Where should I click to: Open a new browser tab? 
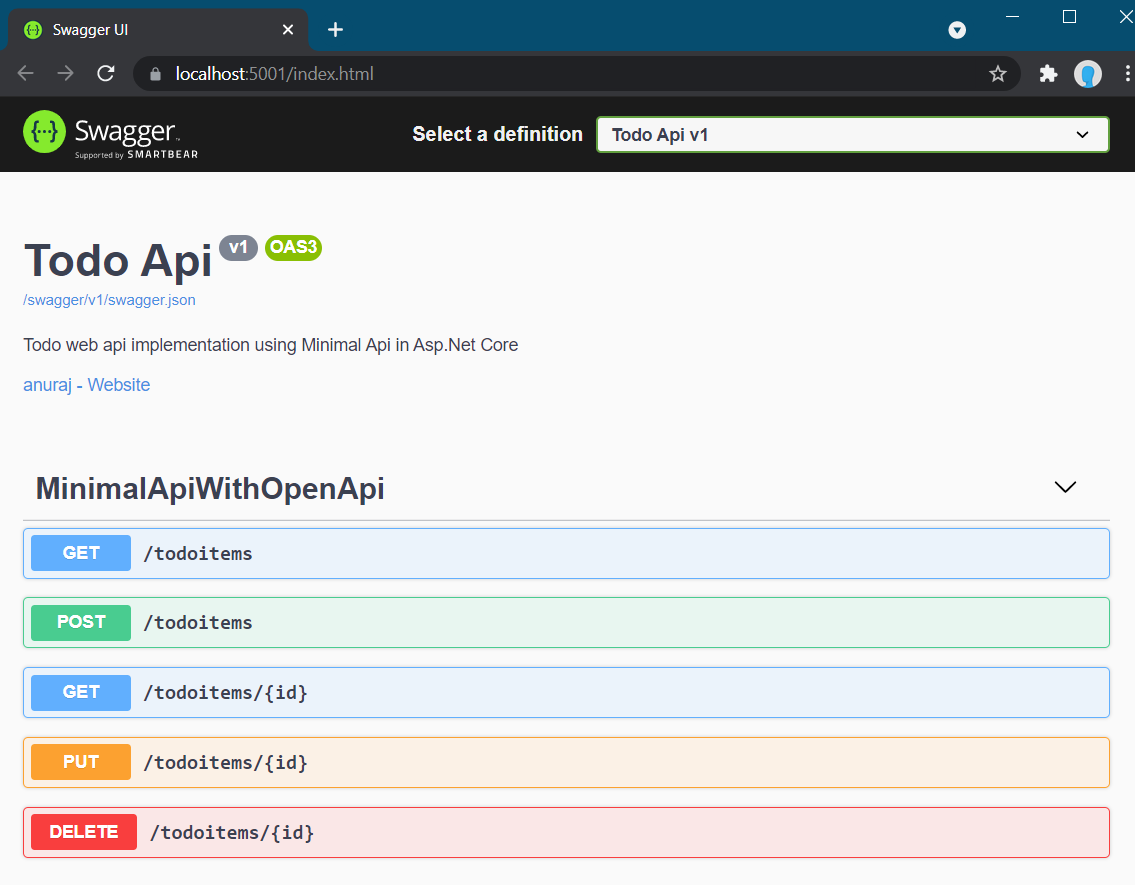[x=335, y=30]
